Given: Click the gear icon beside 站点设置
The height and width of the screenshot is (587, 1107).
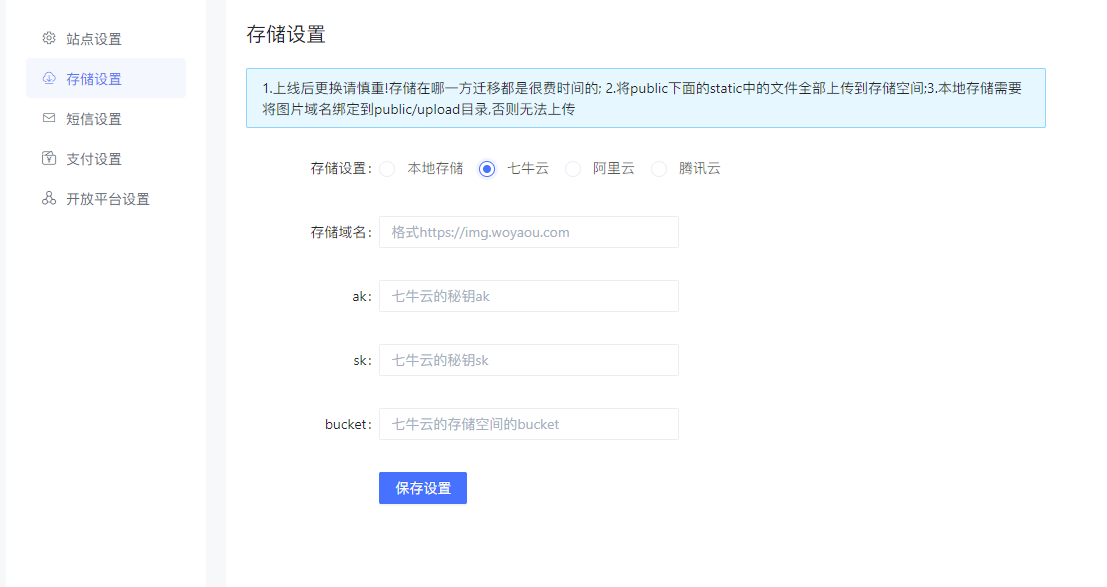Looking at the screenshot, I should coord(49,38).
